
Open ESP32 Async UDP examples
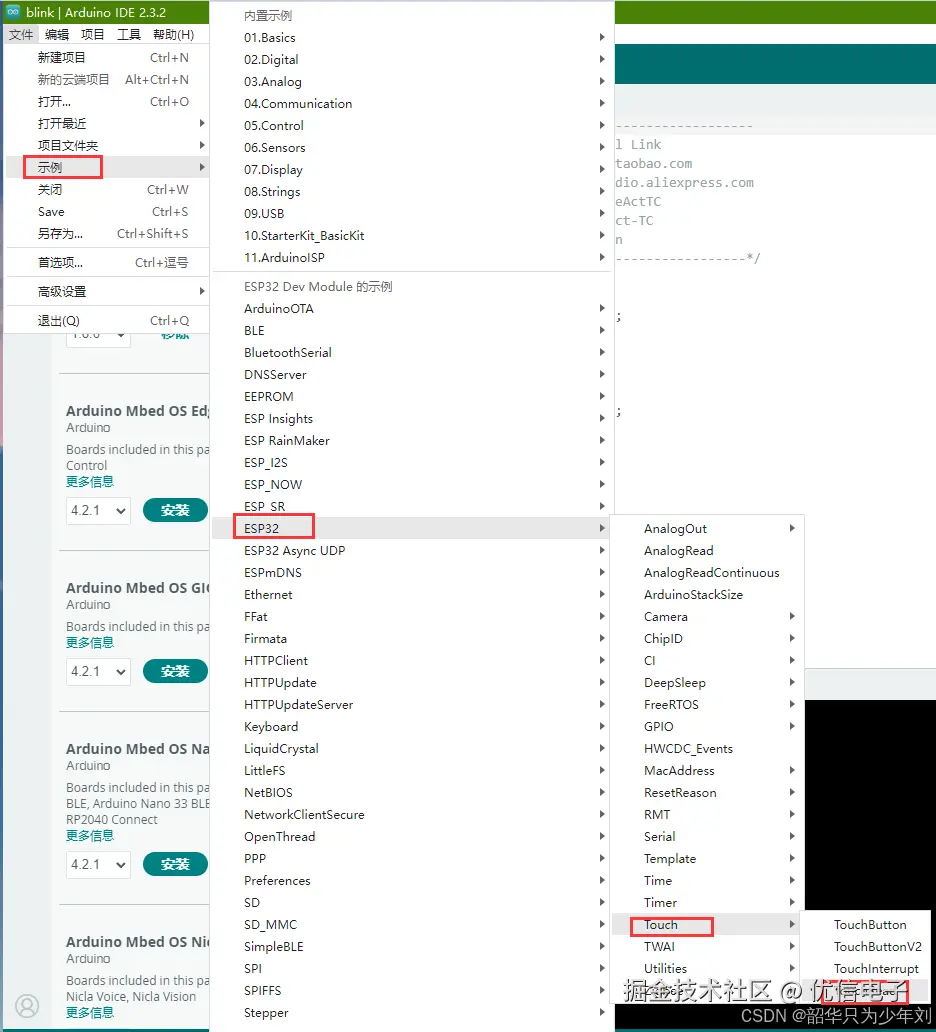point(412,550)
